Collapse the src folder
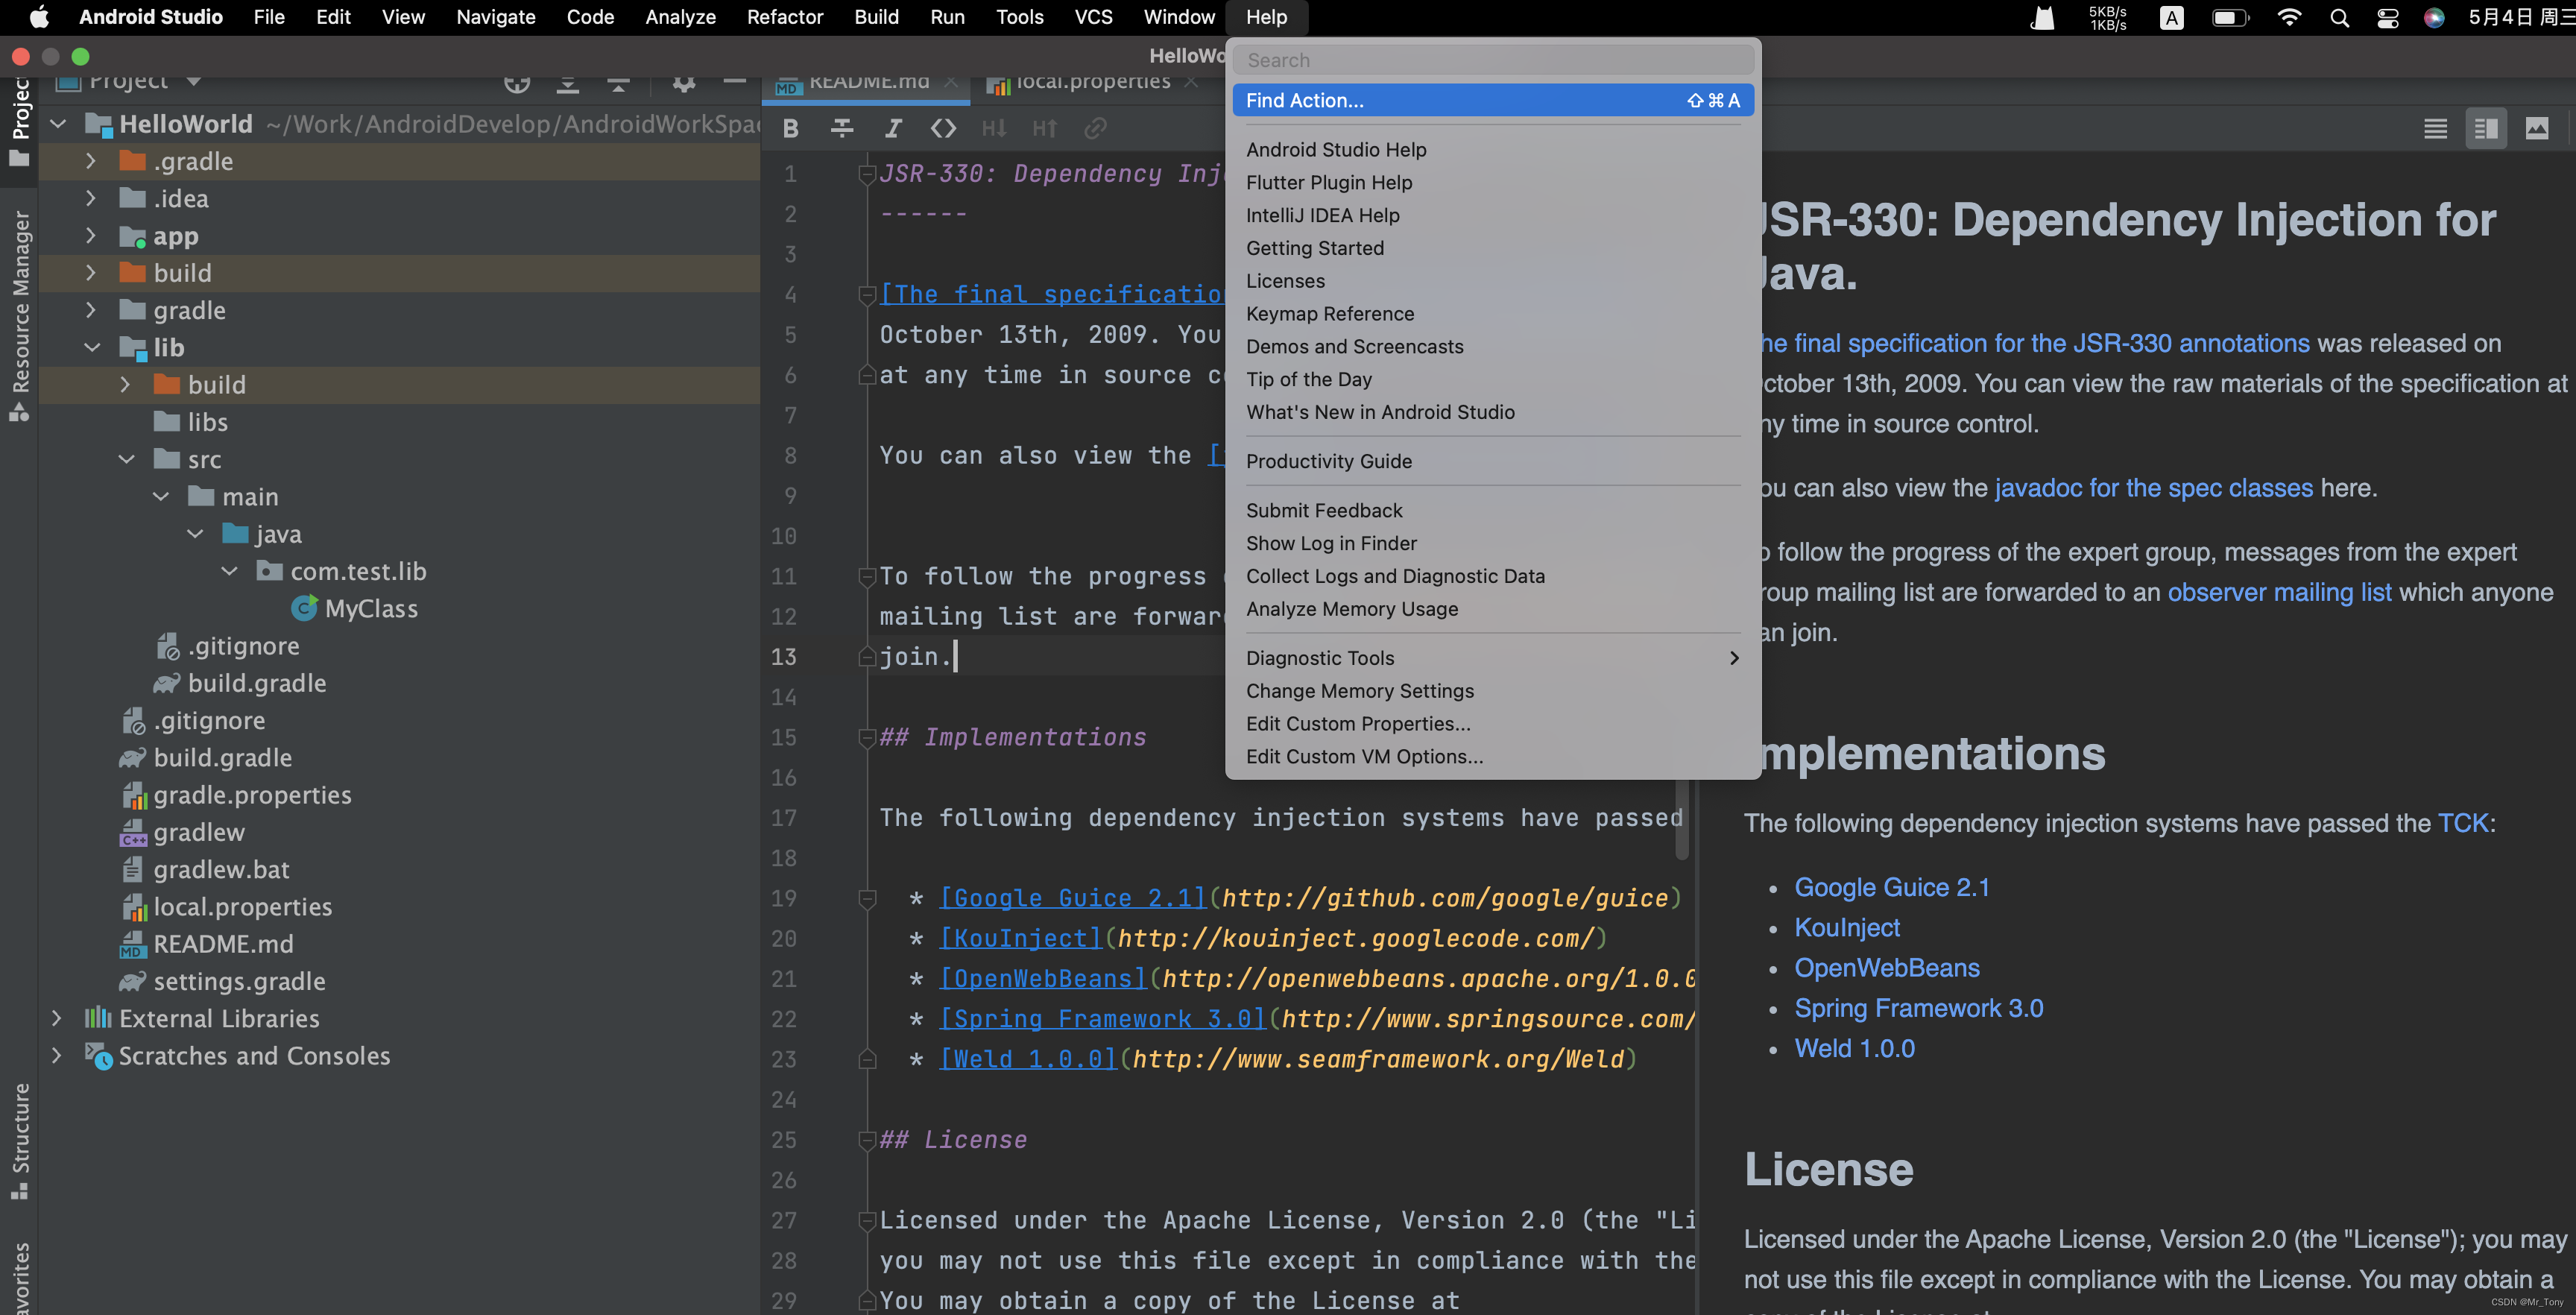The width and height of the screenshot is (2576, 1315). pos(126,459)
